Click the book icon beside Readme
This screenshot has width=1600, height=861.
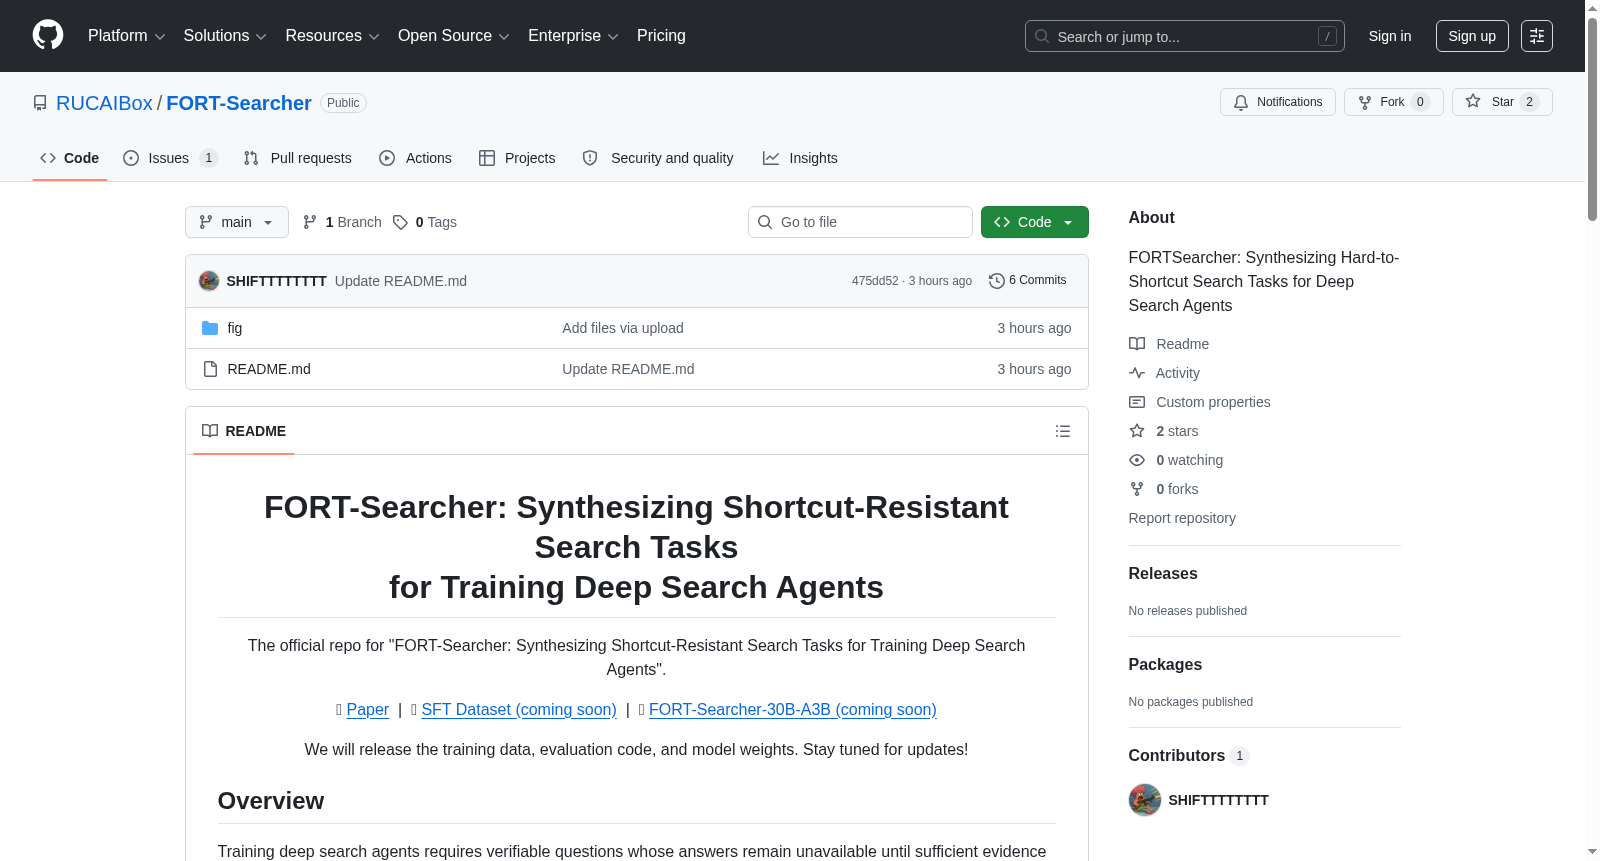tap(1137, 344)
